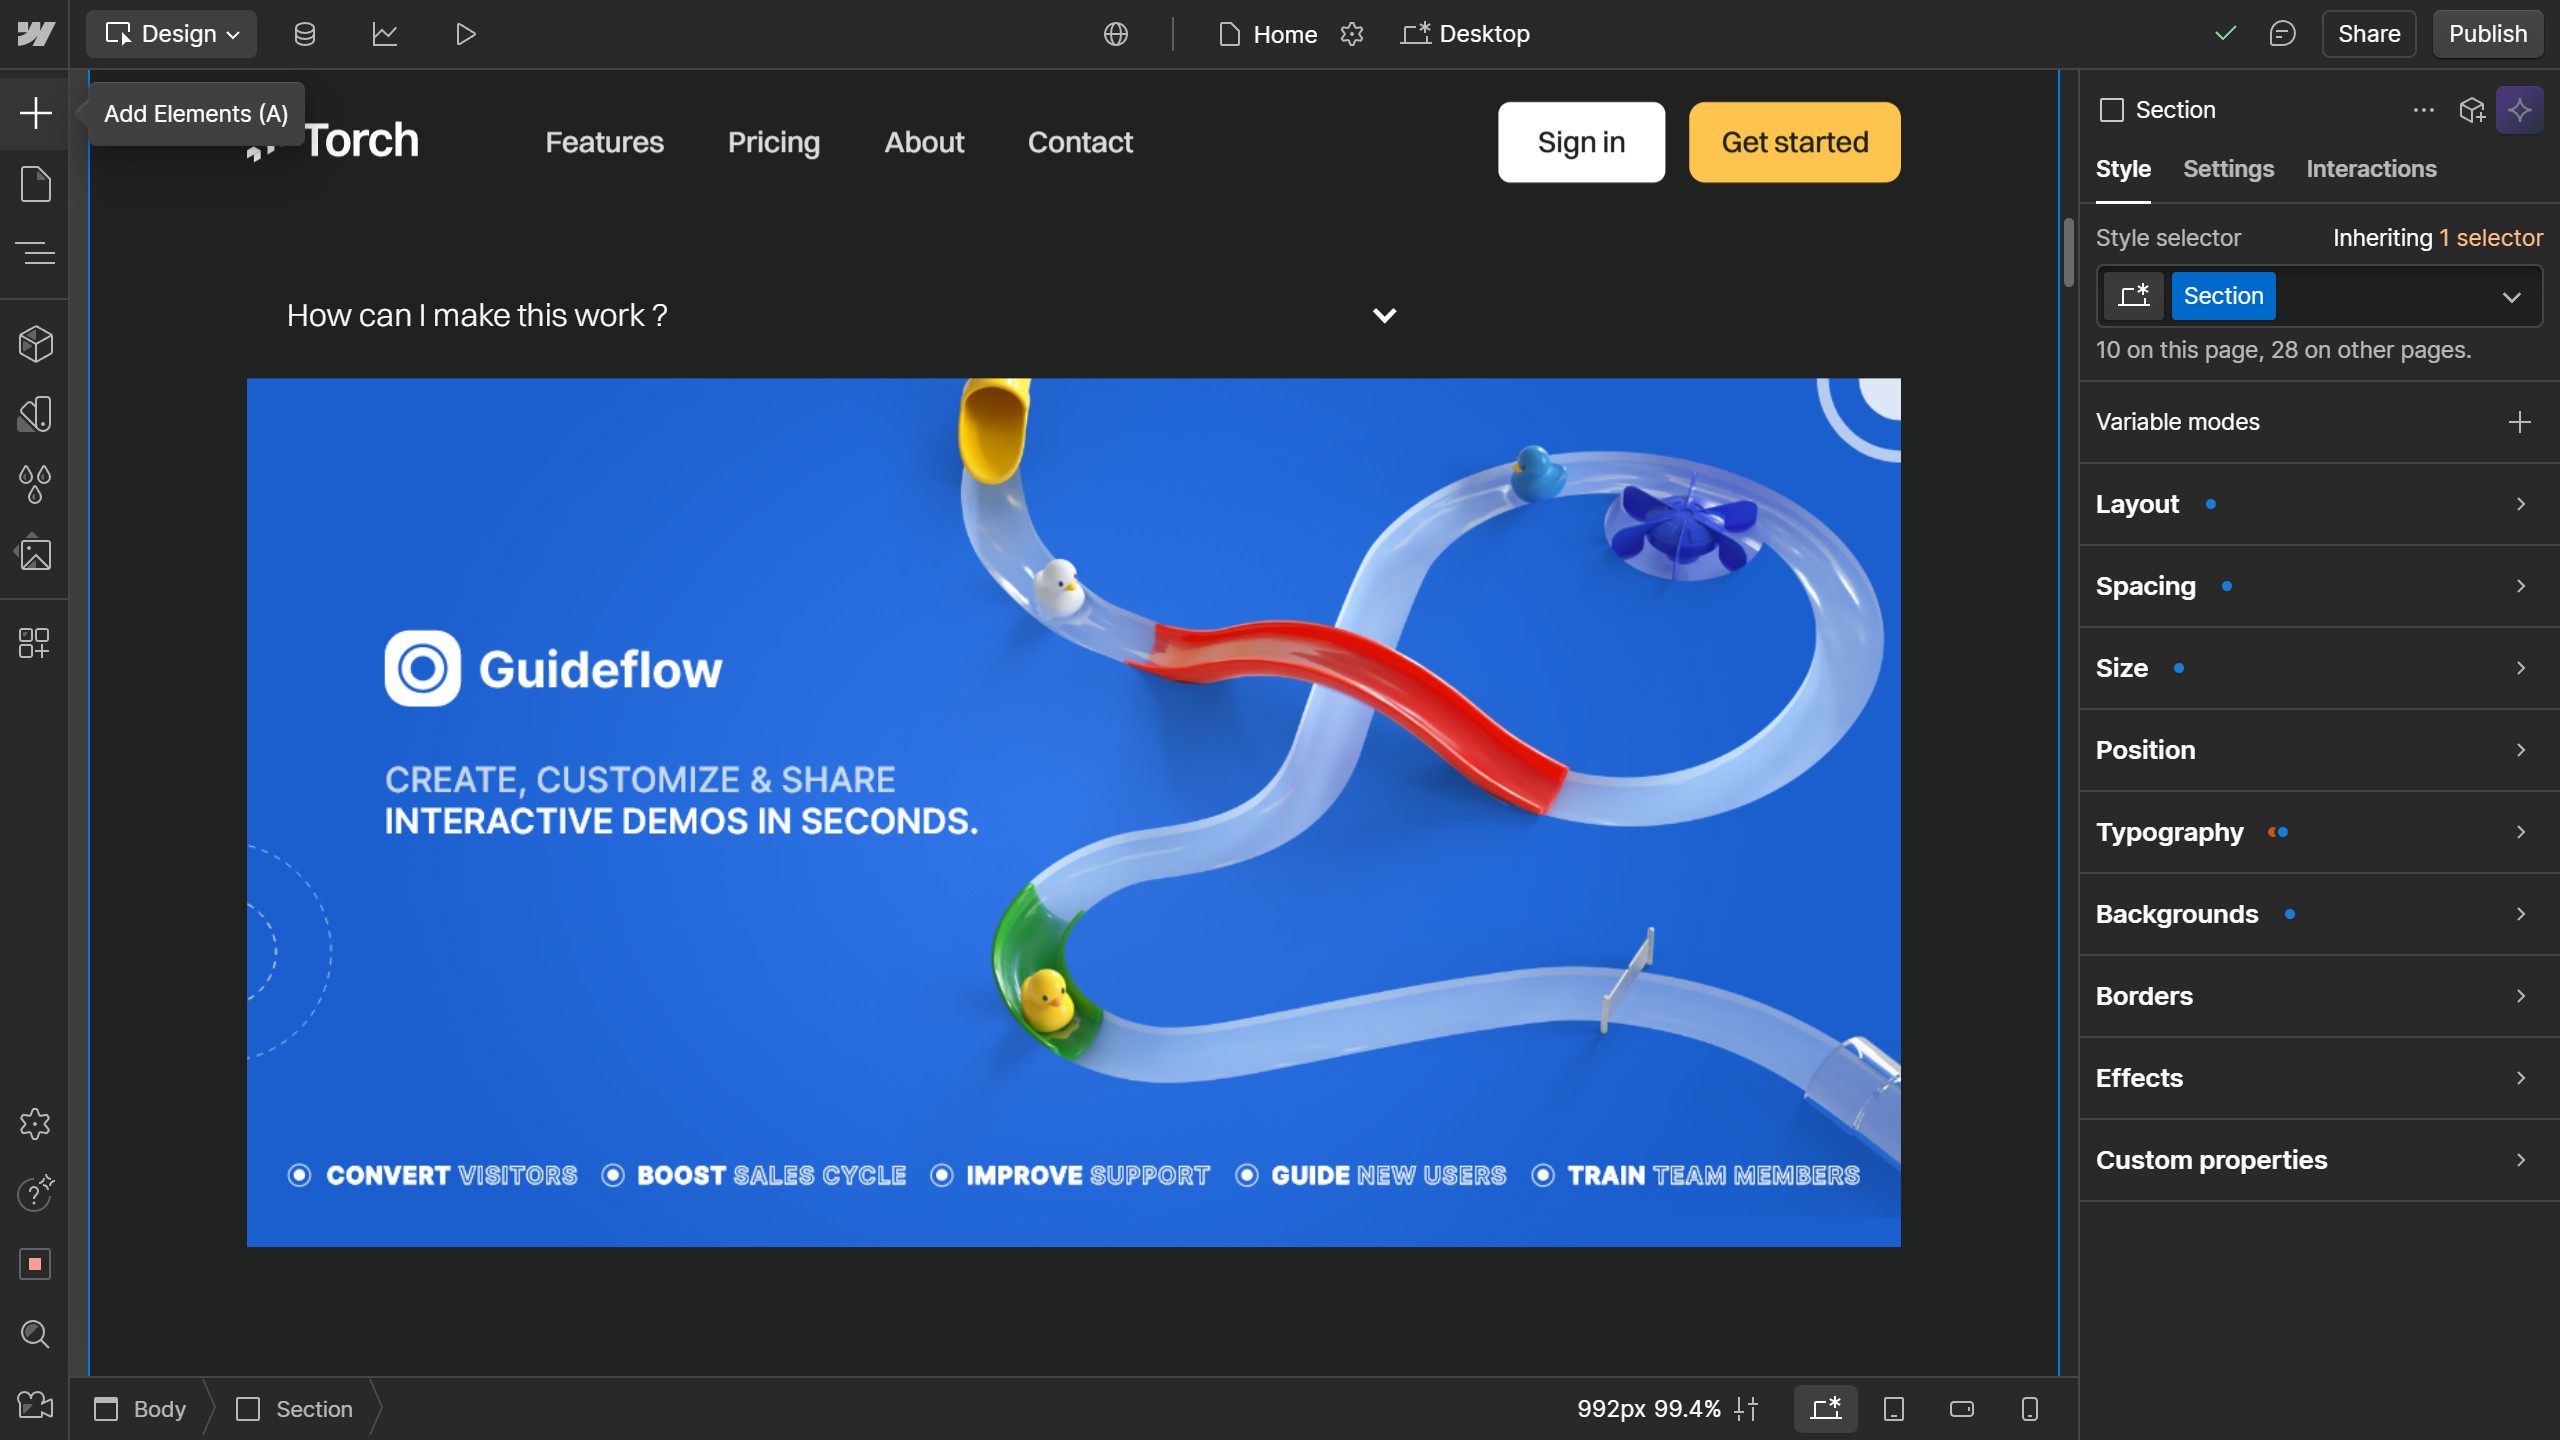Click the green saved status checkmark
The width and height of the screenshot is (2560, 1440).
click(x=2226, y=34)
